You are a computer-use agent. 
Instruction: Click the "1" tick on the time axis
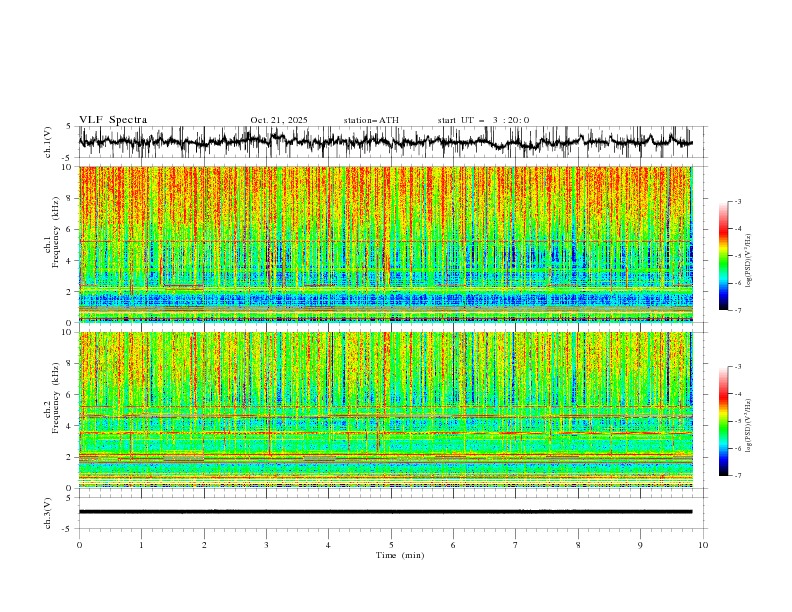click(x=141, y=545)
